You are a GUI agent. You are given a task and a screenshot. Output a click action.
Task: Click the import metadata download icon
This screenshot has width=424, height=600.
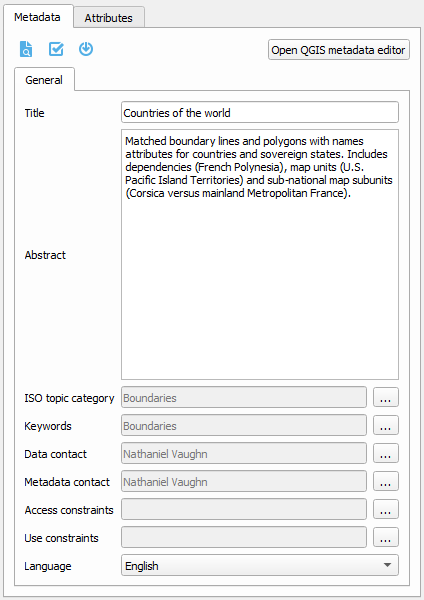click(86, 49)
